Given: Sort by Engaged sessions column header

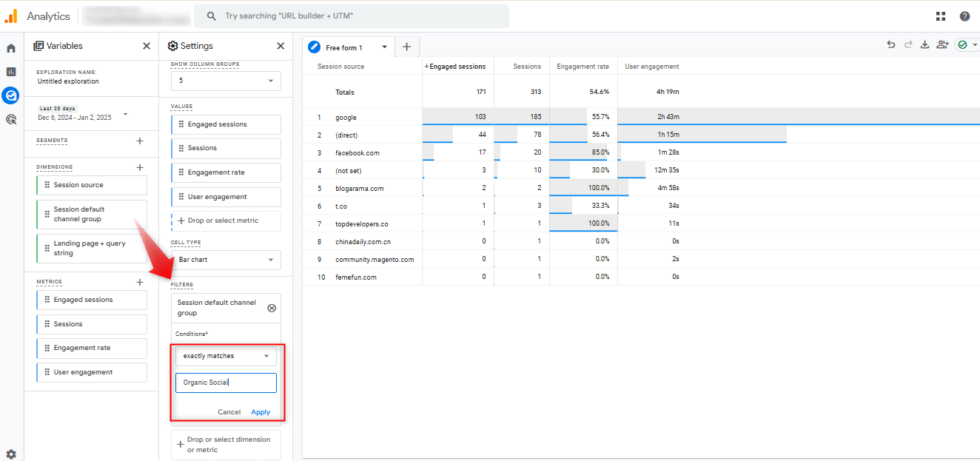Looking at the screenshot, I should 458,66.
